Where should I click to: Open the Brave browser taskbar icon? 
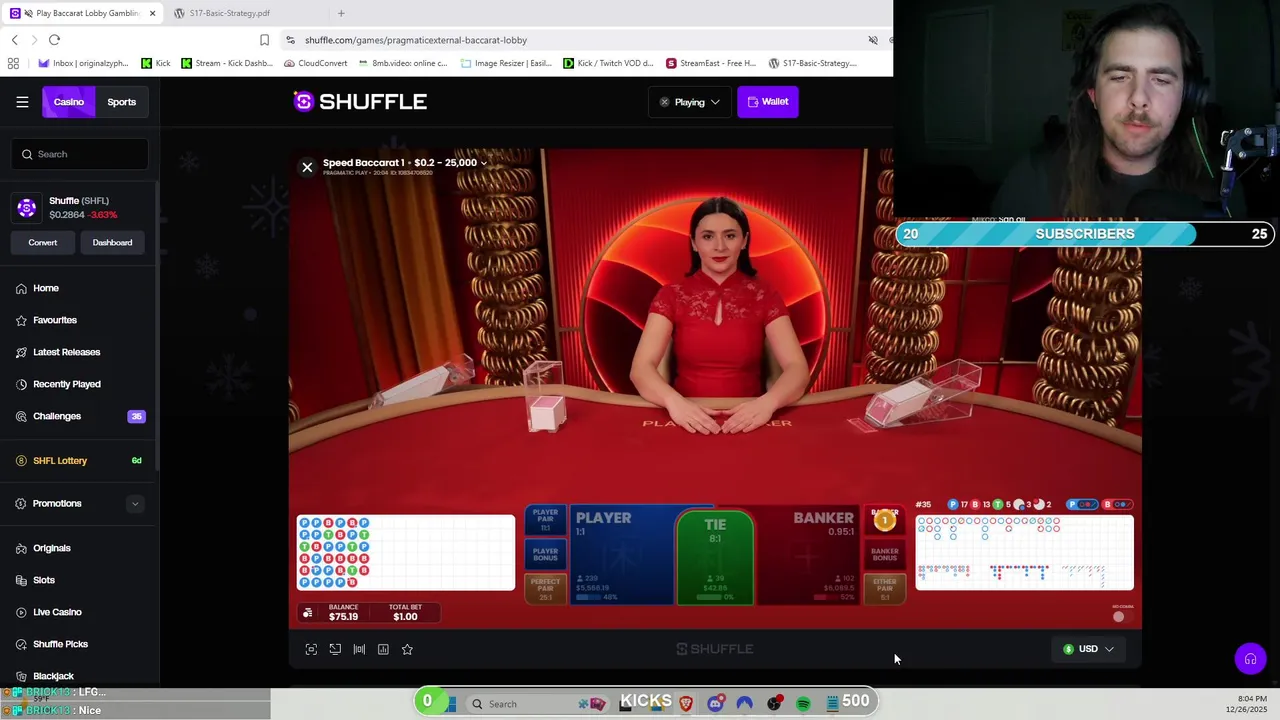point(686,704)
